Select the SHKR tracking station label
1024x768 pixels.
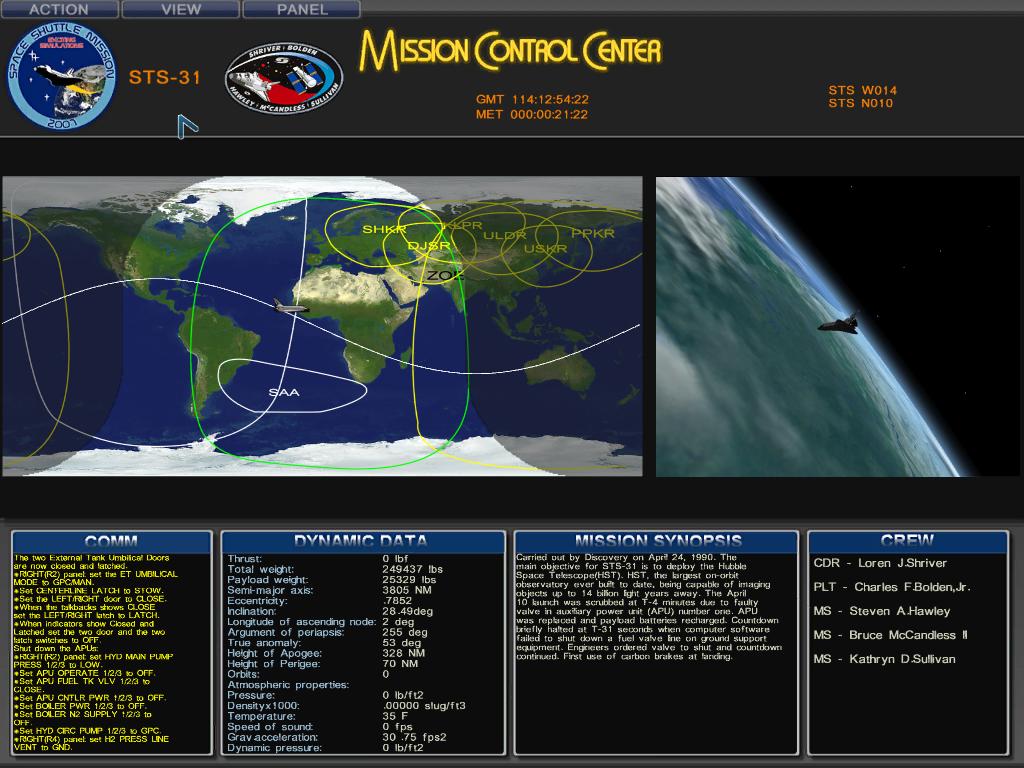384,229
